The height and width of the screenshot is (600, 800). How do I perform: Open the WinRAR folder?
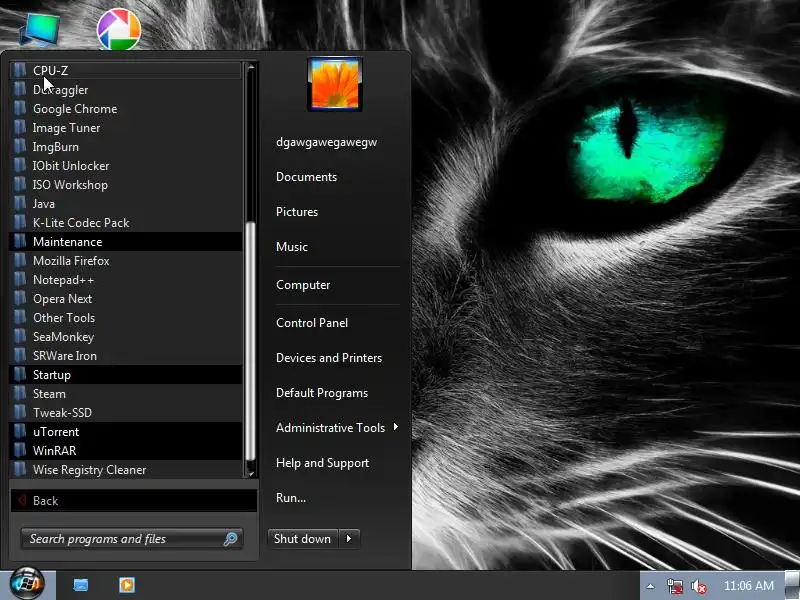(x=126, y=451)
